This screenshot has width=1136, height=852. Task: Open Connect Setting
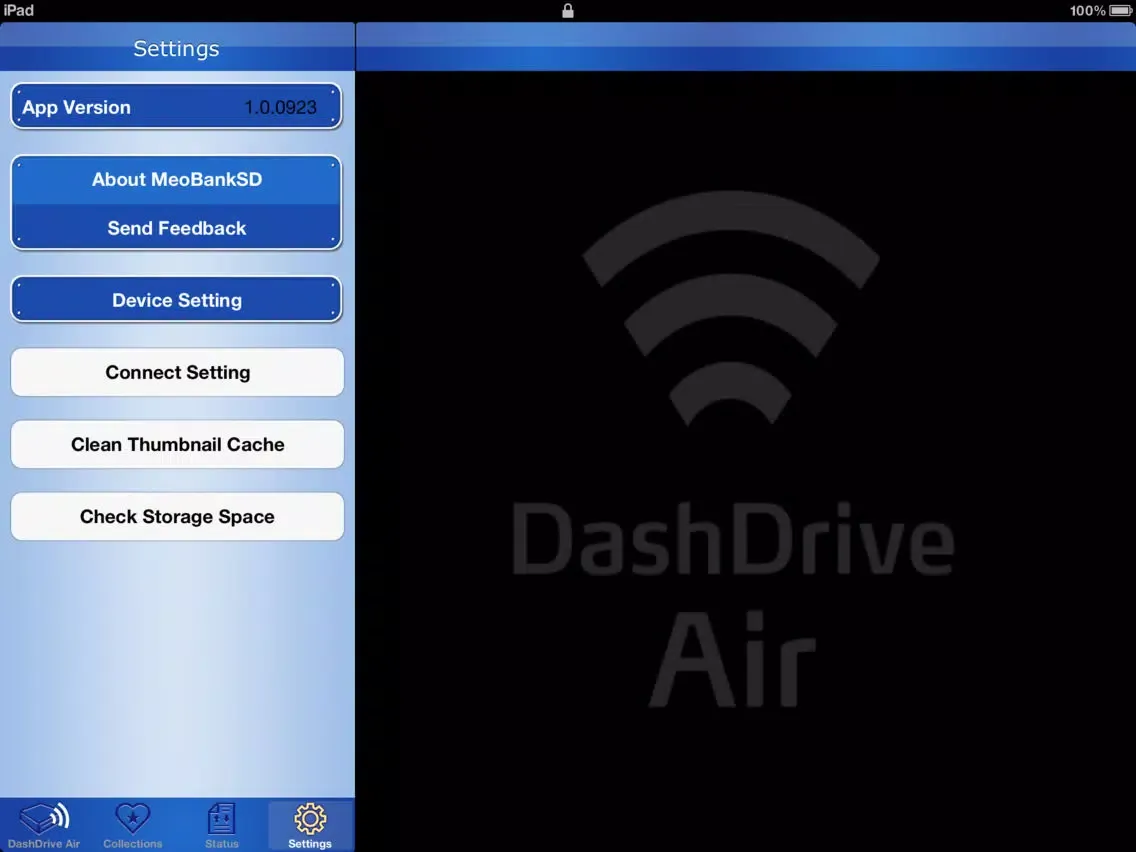(x=178, y=372)
